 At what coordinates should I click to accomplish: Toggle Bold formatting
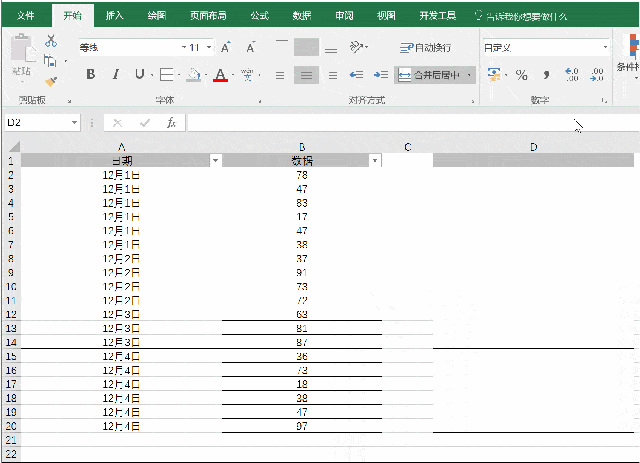[x=91, y=74]
